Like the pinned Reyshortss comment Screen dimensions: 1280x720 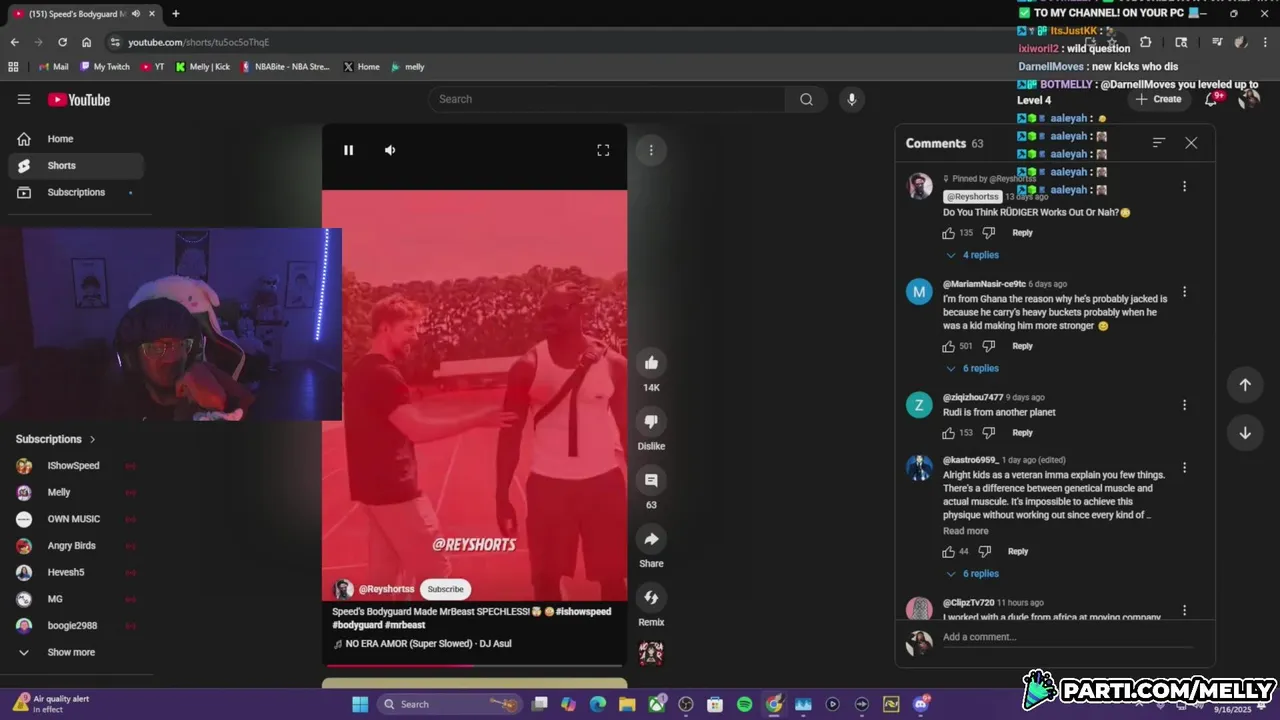point(948,233)
